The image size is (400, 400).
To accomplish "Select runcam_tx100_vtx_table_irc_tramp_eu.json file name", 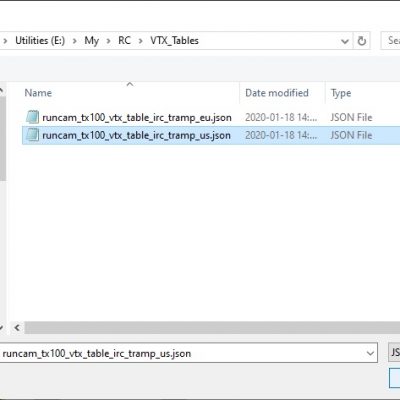I will point(137,117).
